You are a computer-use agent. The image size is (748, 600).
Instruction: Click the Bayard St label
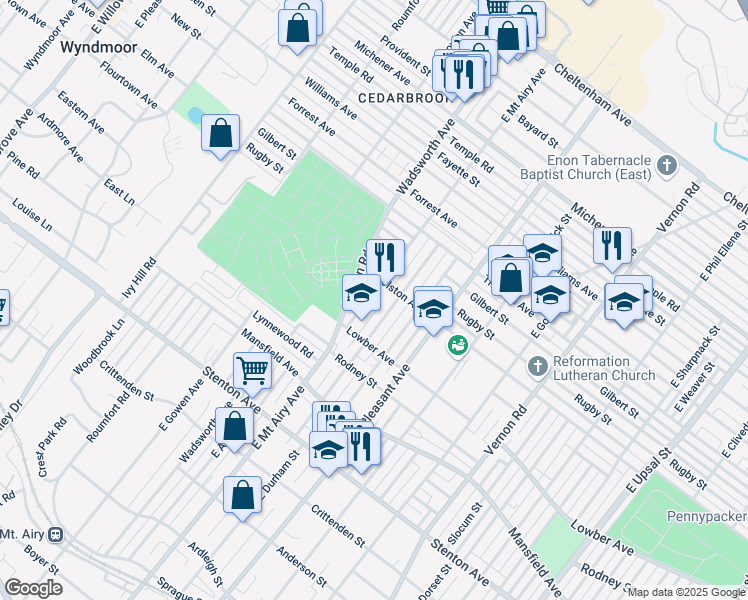point(538,132)
